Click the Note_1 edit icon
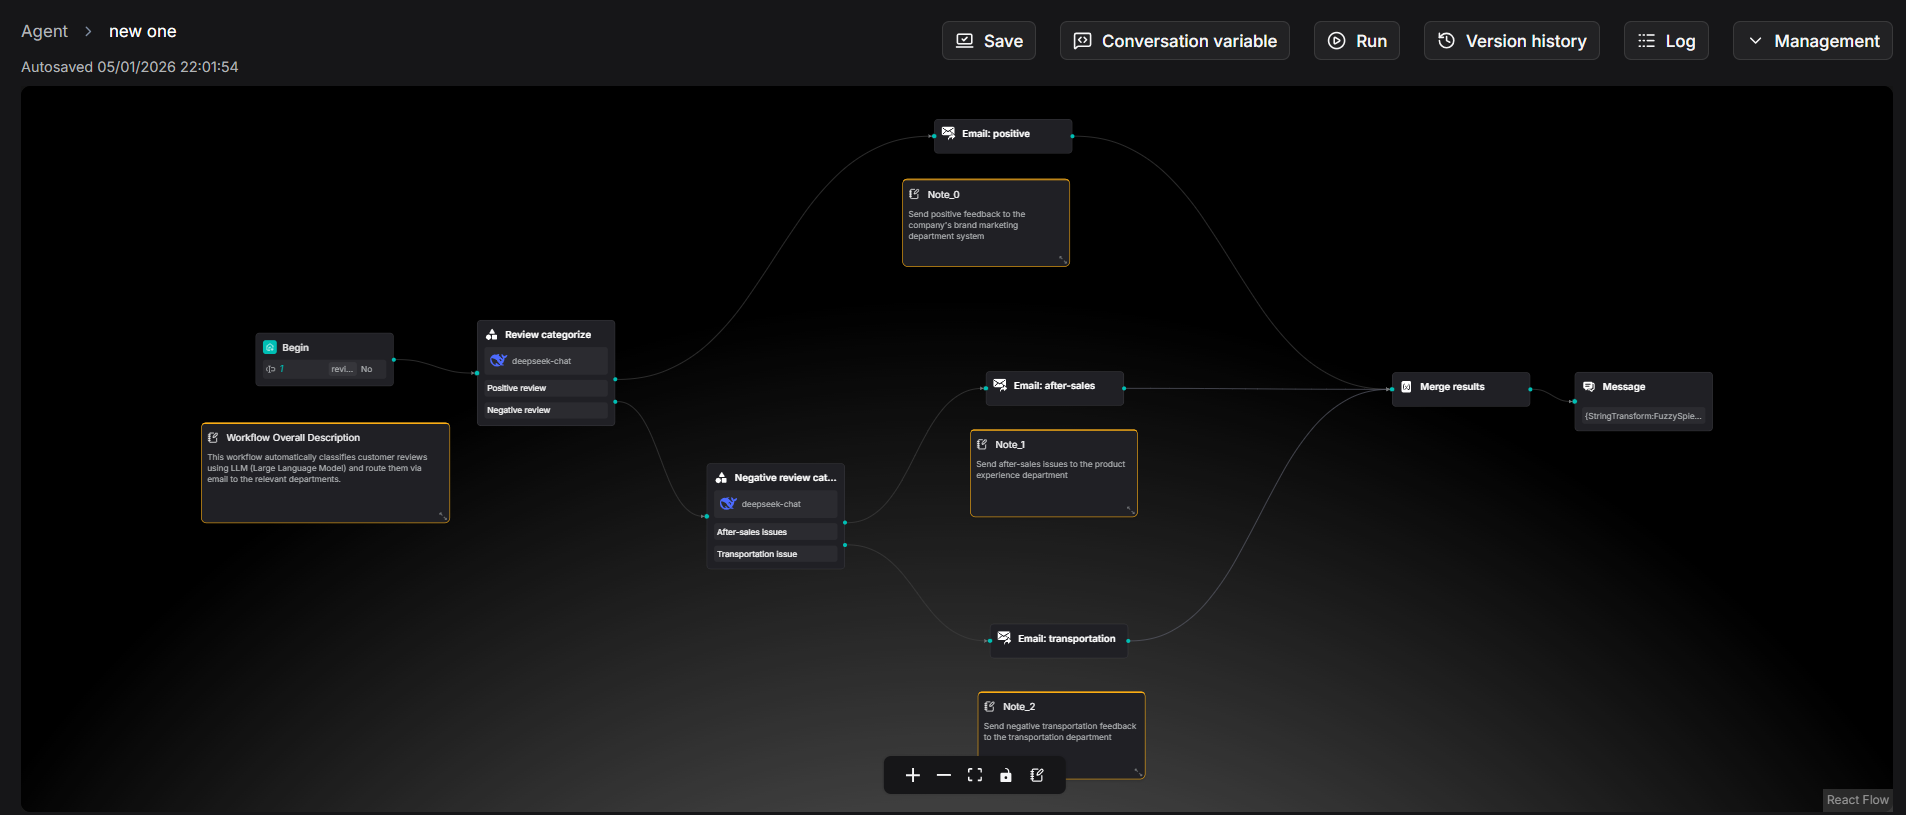The image size is (1906, 815). (982, 444)
